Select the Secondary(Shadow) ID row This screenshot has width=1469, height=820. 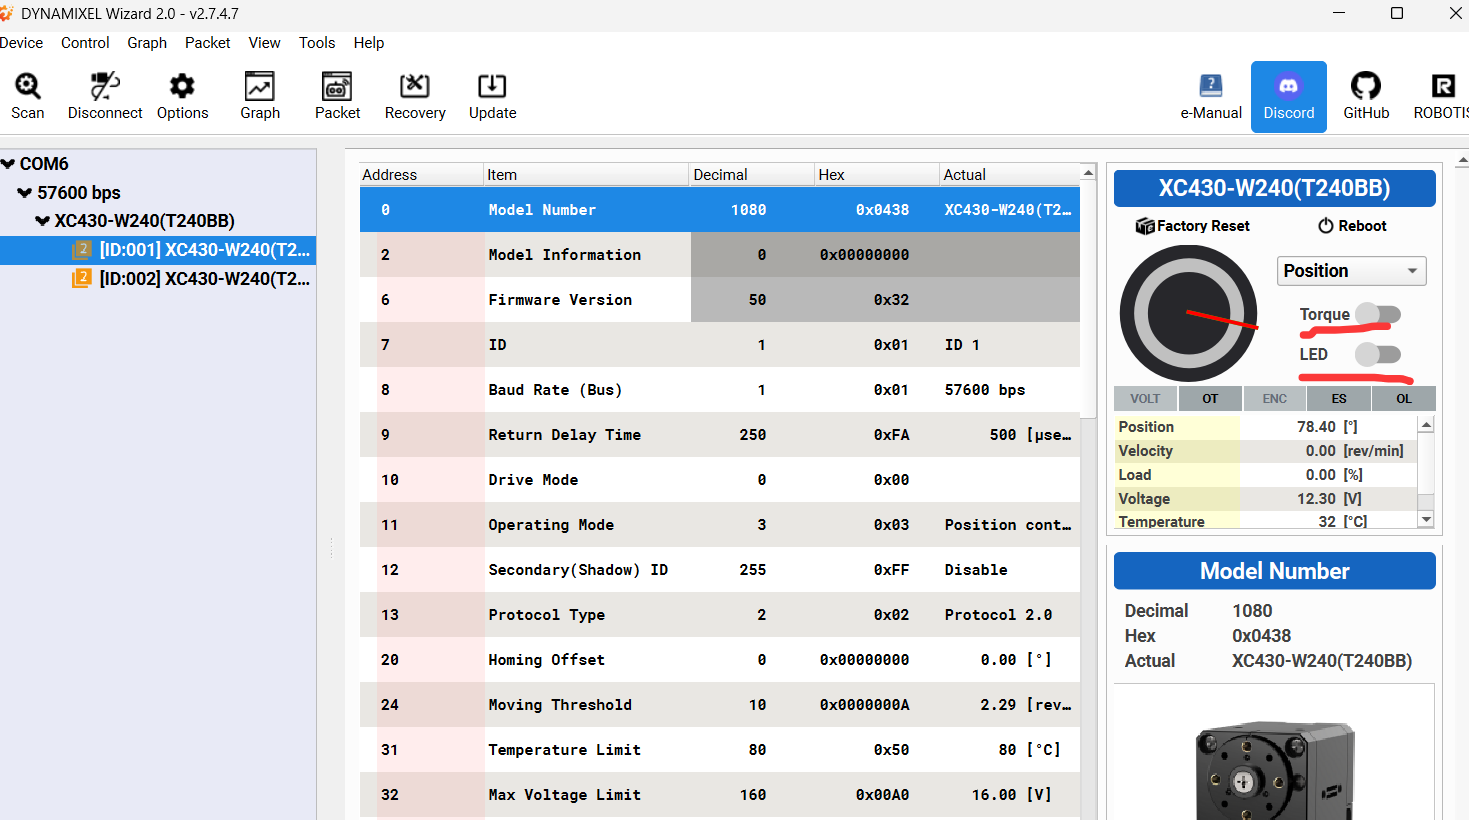coord(720,570)
